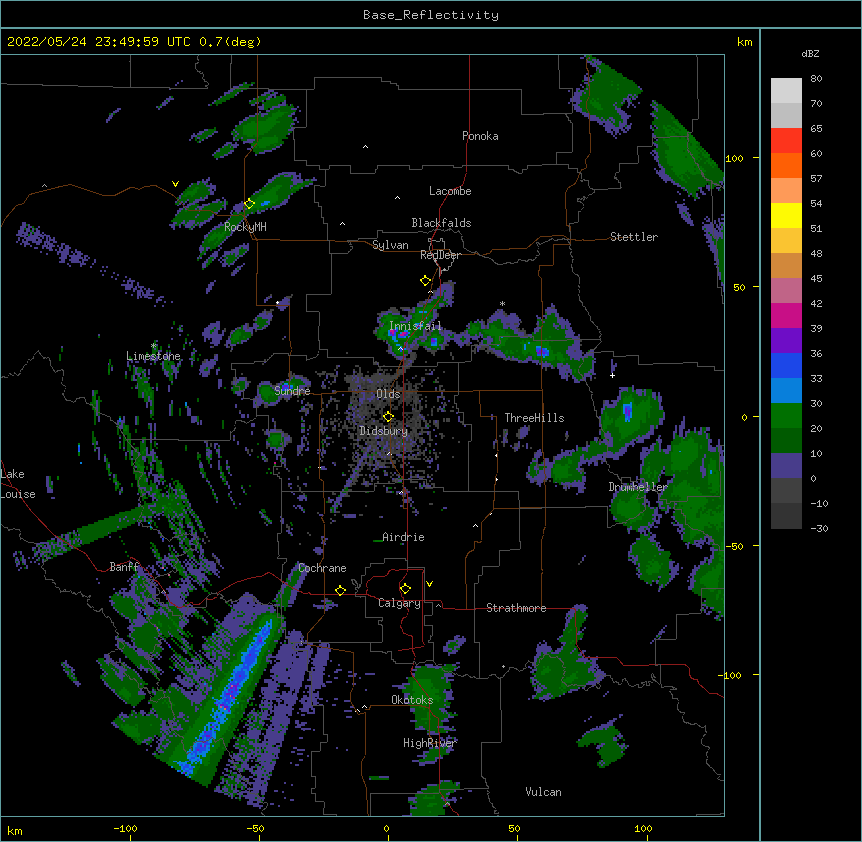Click the yellow diamond marker south of RedDeer
Viewport: 862px width, 842px height.
point(425,281)
